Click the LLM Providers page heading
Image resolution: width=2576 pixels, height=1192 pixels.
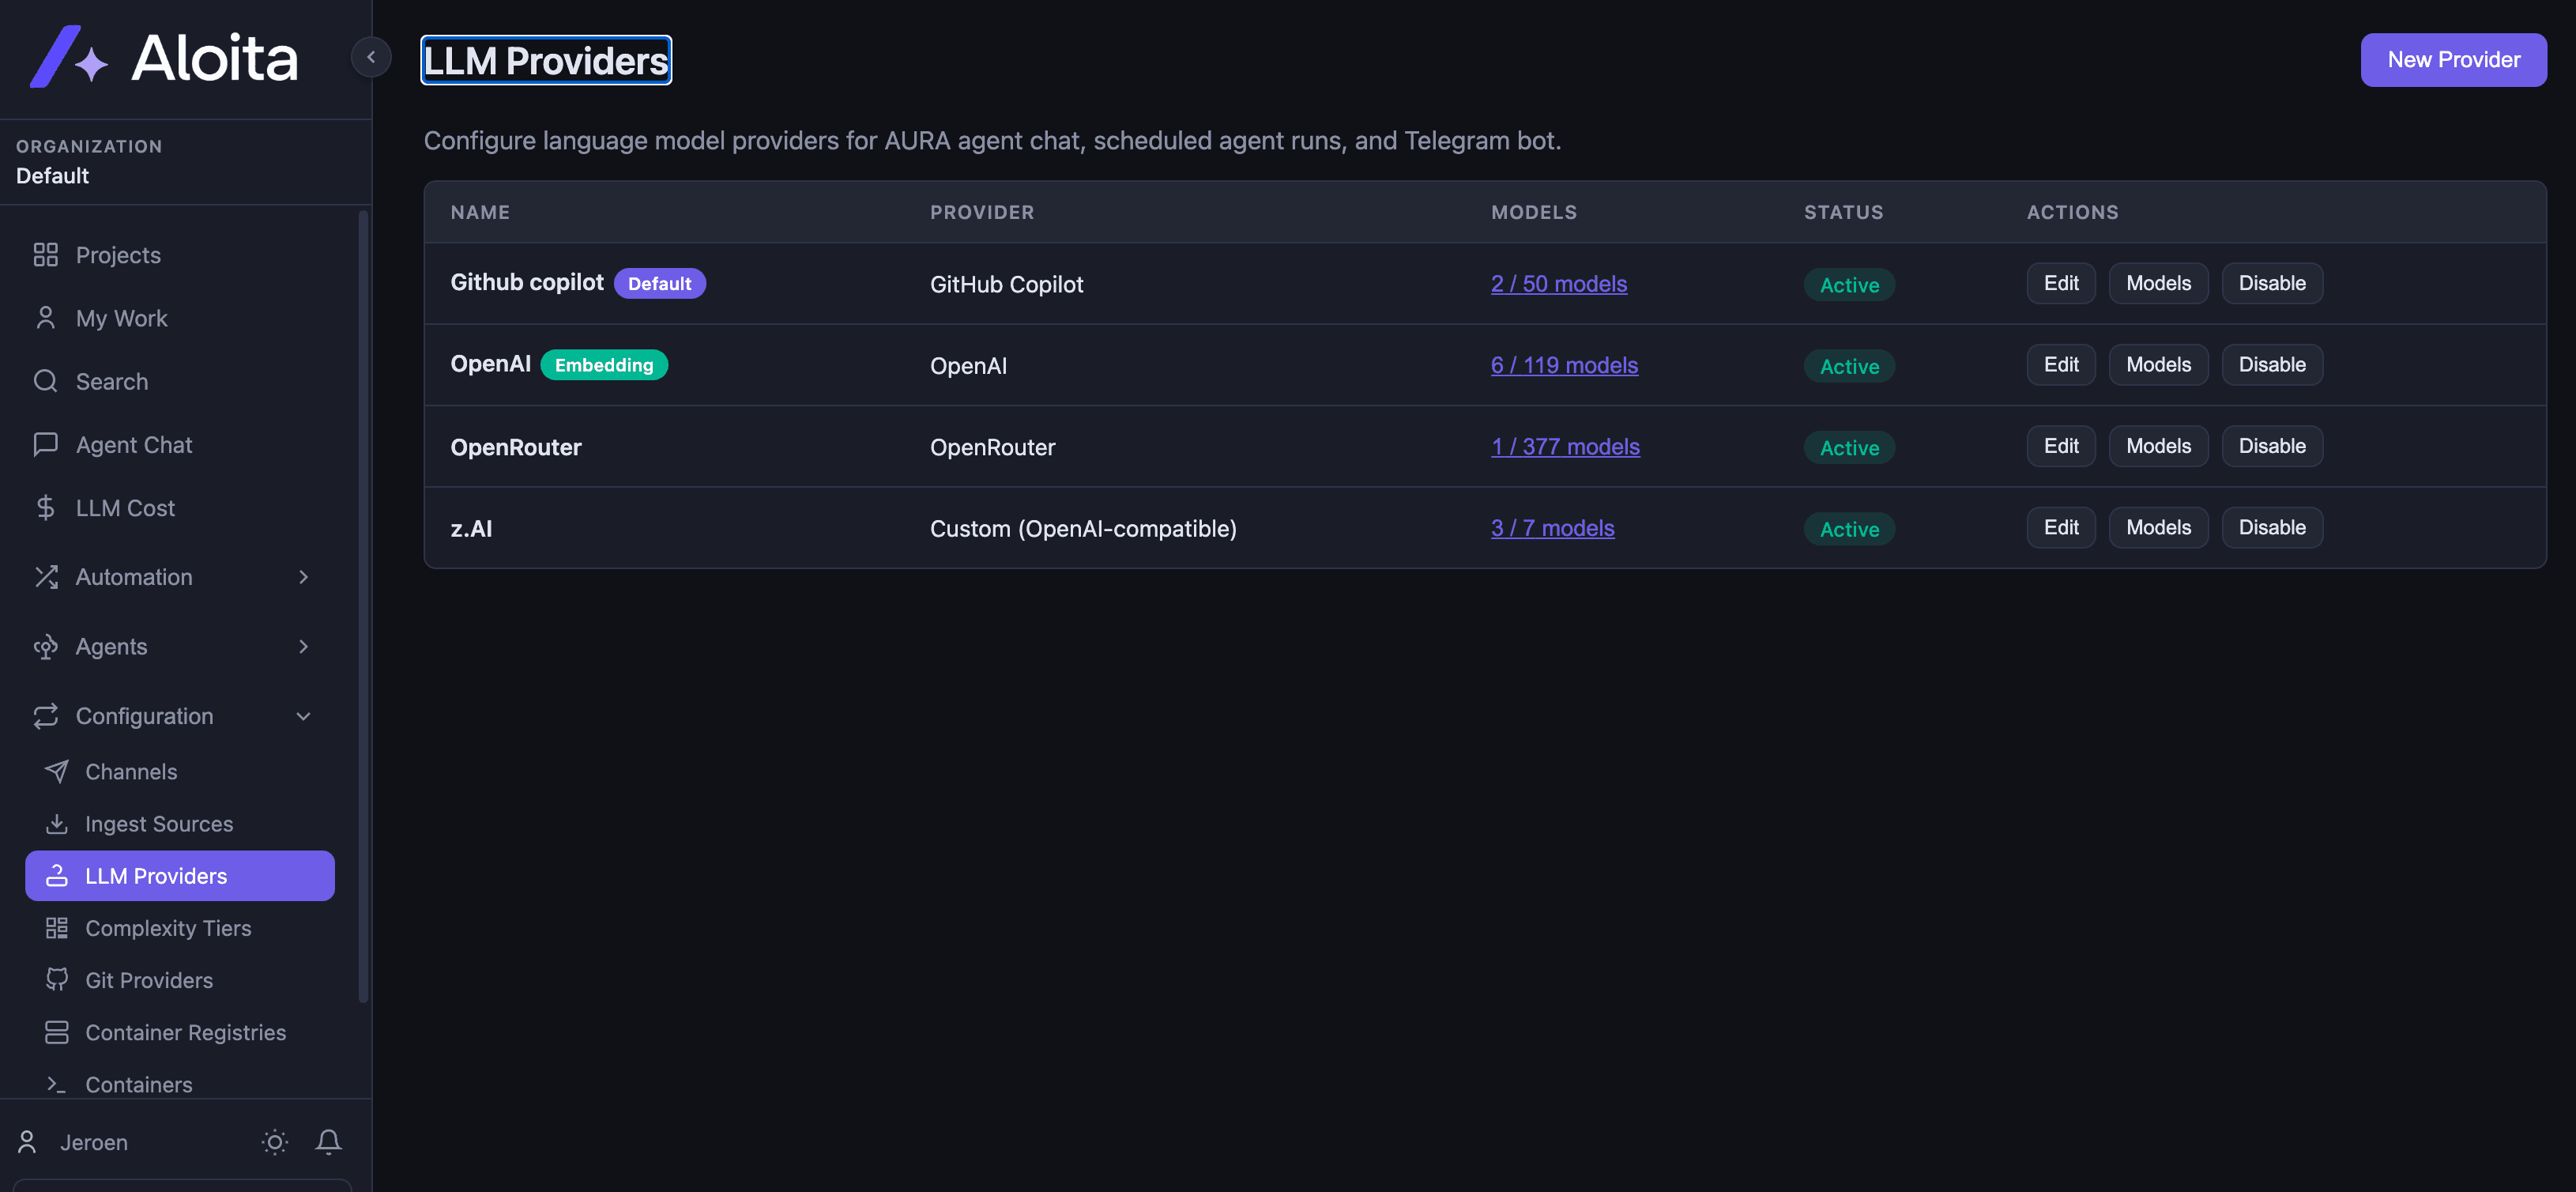pos(546,61)
